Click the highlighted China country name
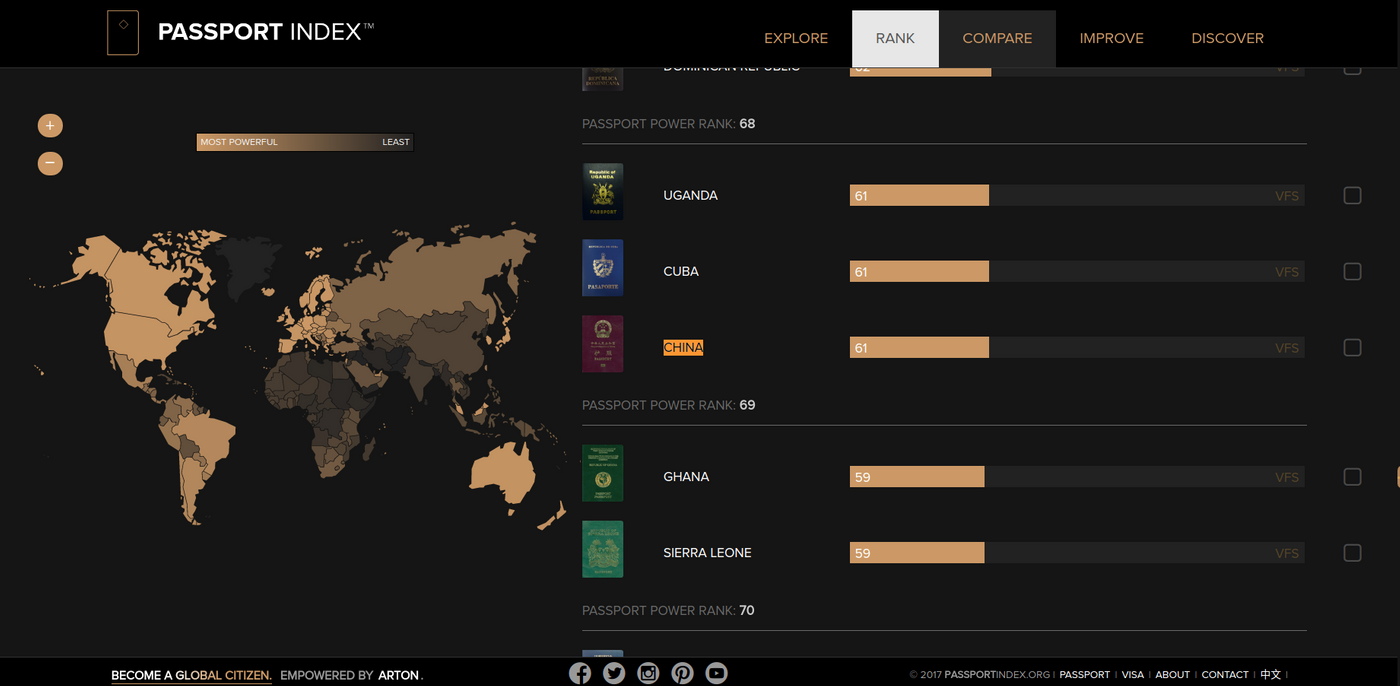This screenshot has height=686, width=1400. click(x=683, y=347)
